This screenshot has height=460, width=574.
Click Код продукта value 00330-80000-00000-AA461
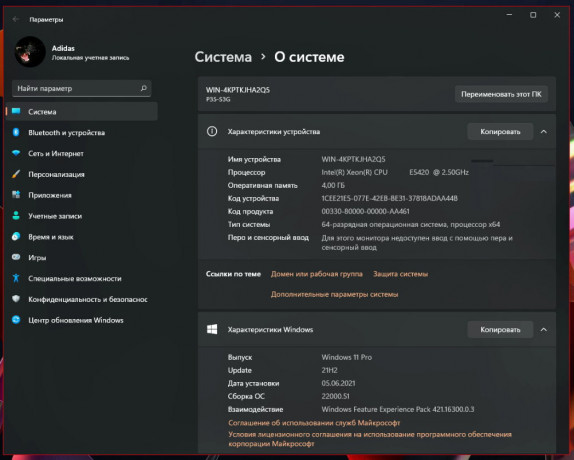click(365, 211)
